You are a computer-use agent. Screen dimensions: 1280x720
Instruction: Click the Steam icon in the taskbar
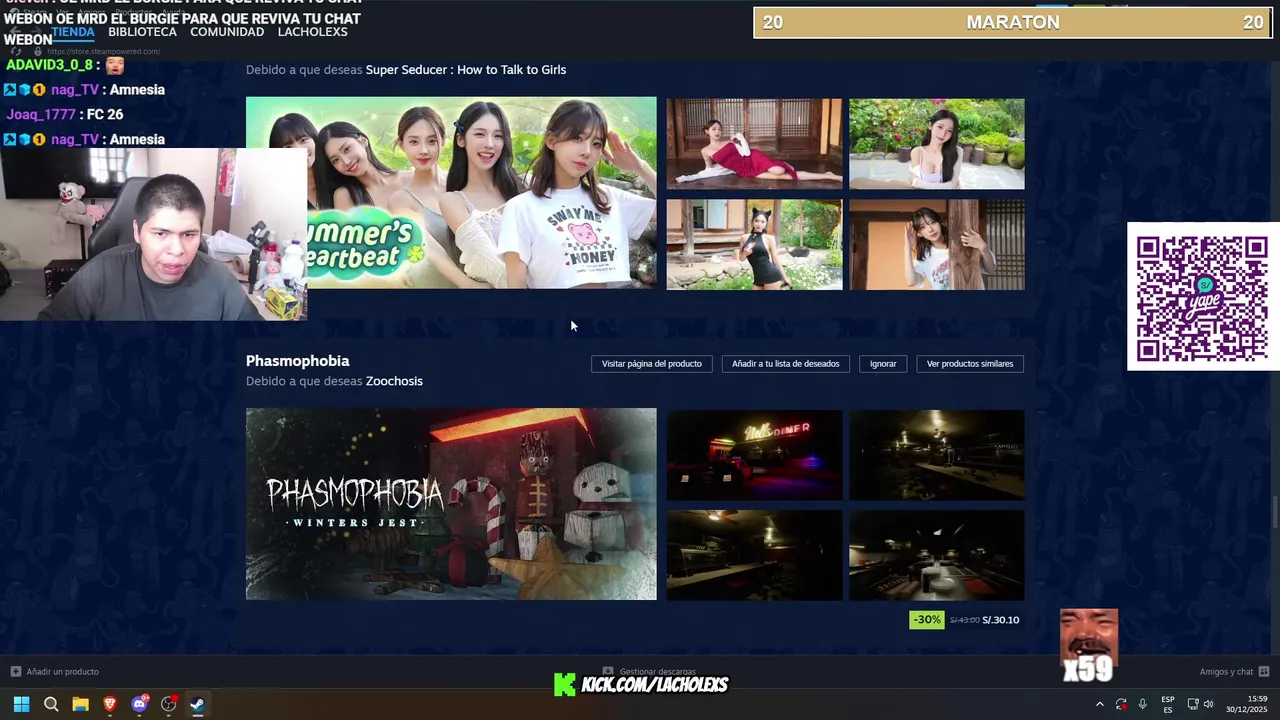point(198,704)
